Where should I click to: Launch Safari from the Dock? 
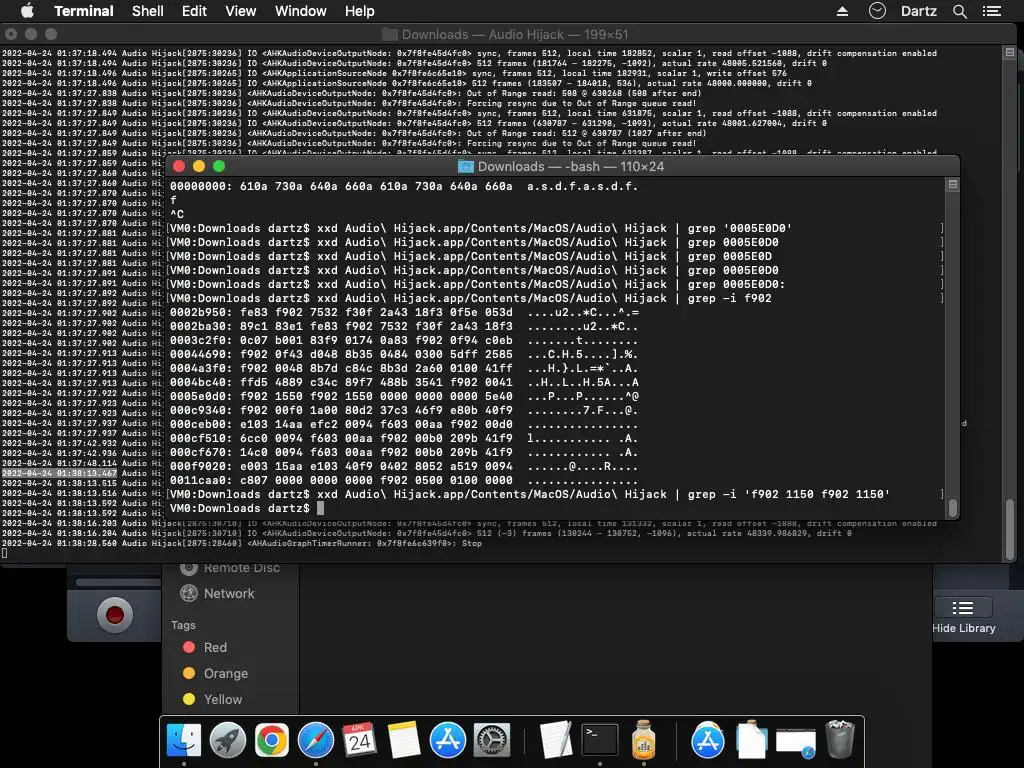point(315,740)
